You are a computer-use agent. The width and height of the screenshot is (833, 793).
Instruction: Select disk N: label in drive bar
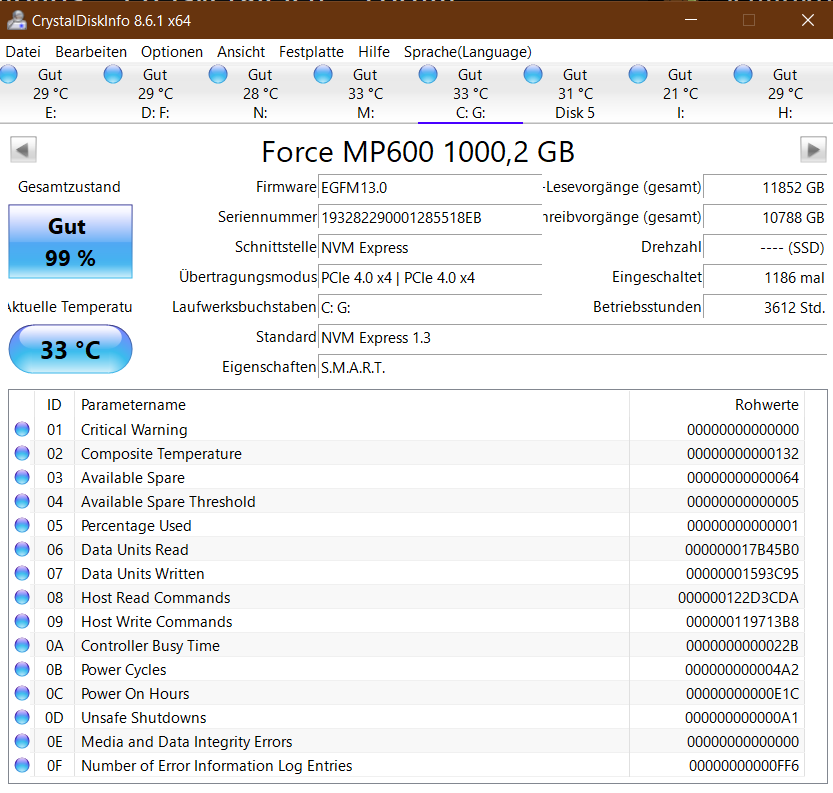click(260, 113)
